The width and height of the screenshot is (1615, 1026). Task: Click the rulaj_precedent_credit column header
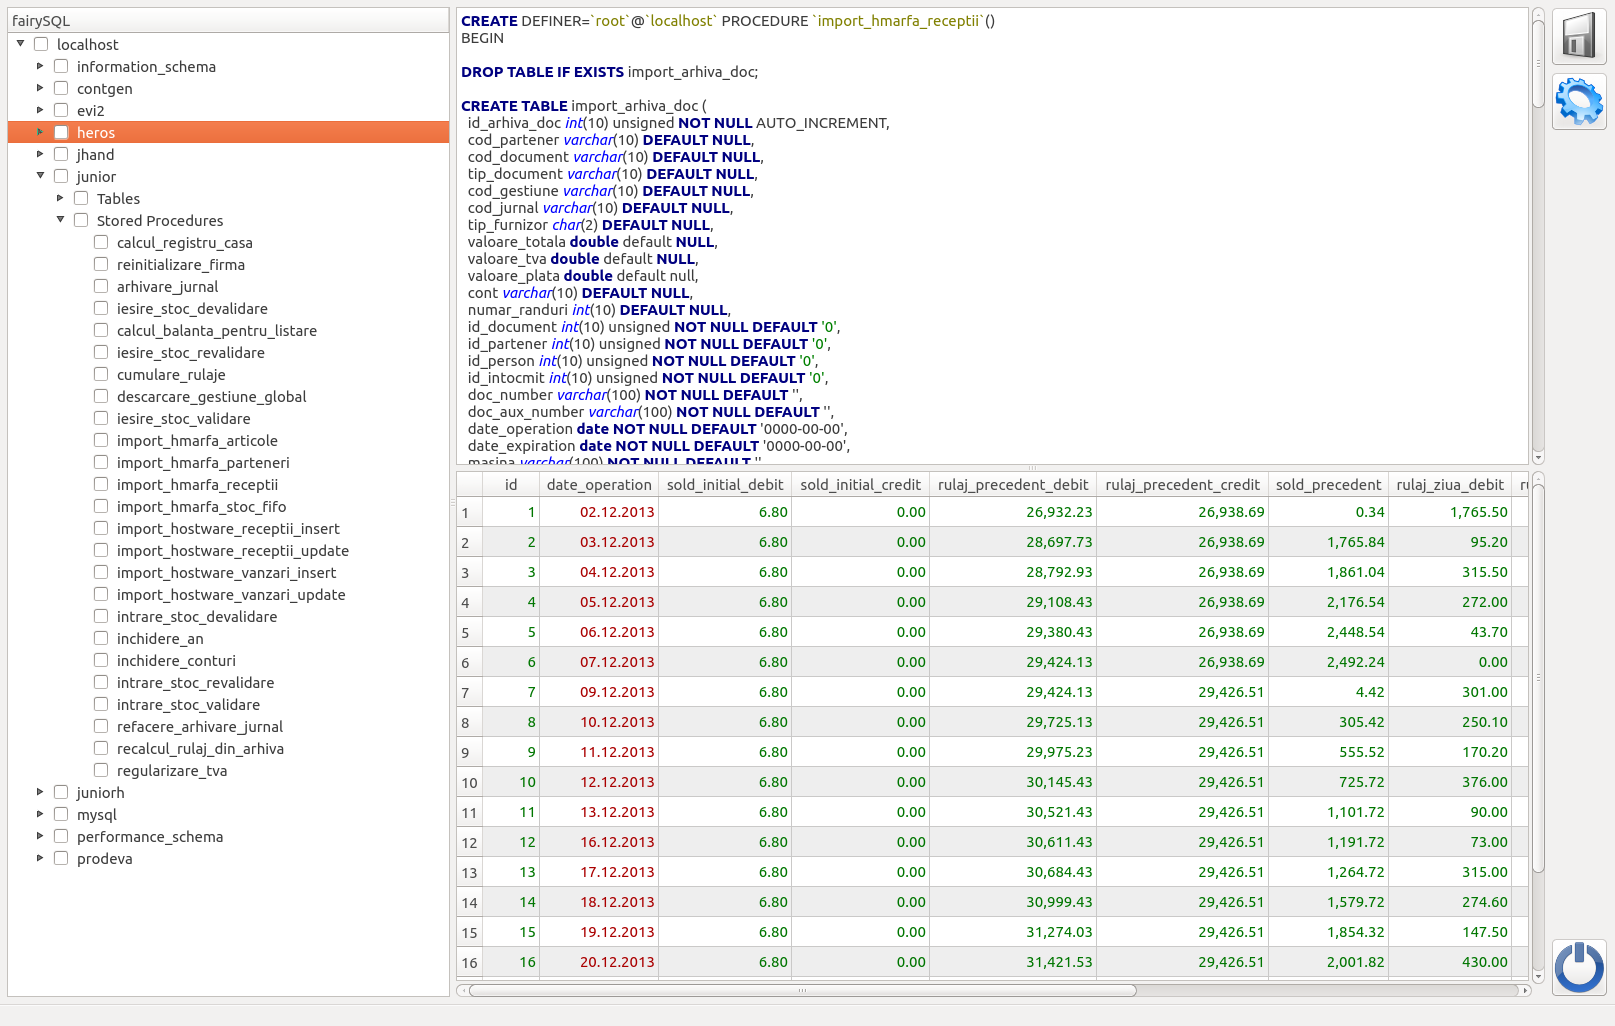[1182, 484]
